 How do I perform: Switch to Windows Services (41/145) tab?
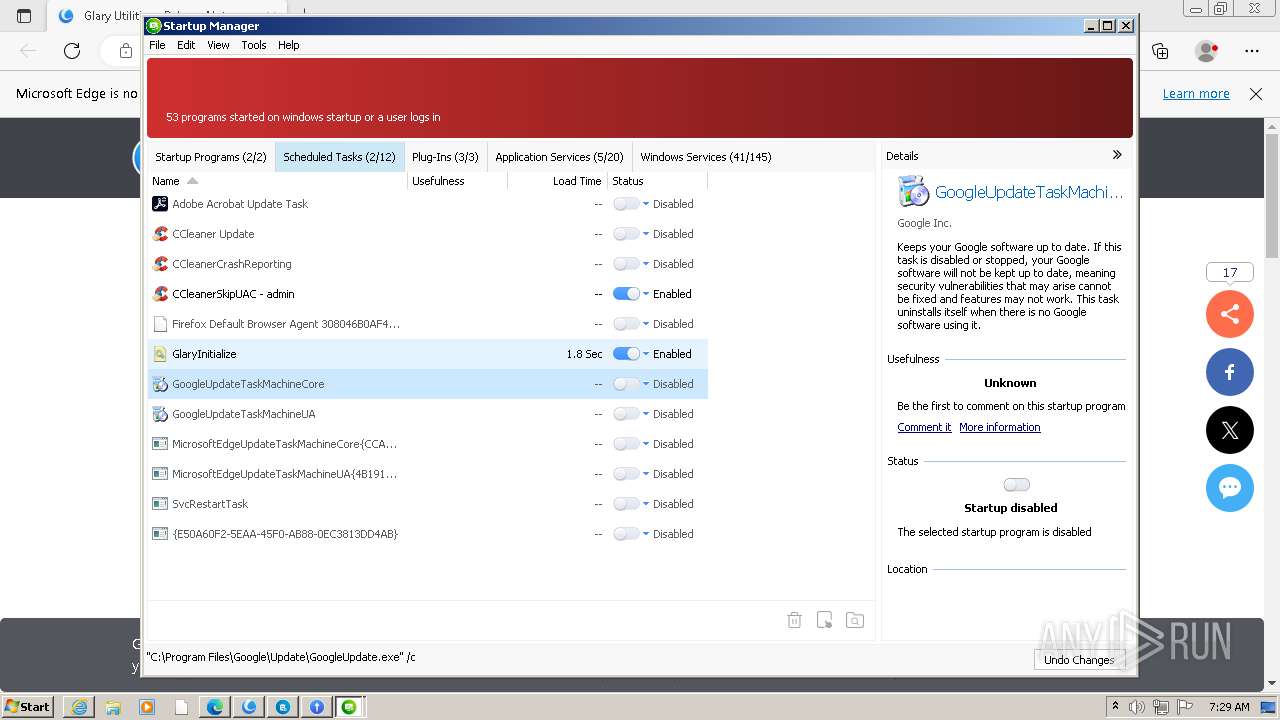[706, 157]
